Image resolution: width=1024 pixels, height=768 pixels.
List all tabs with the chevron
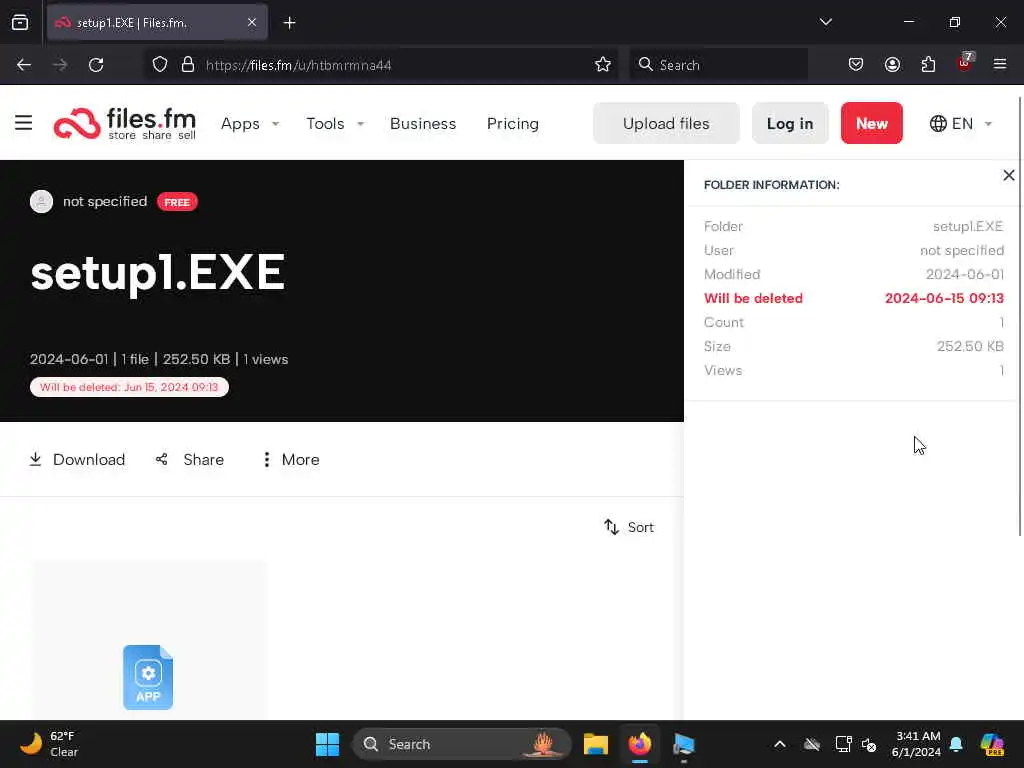[825, 22]
